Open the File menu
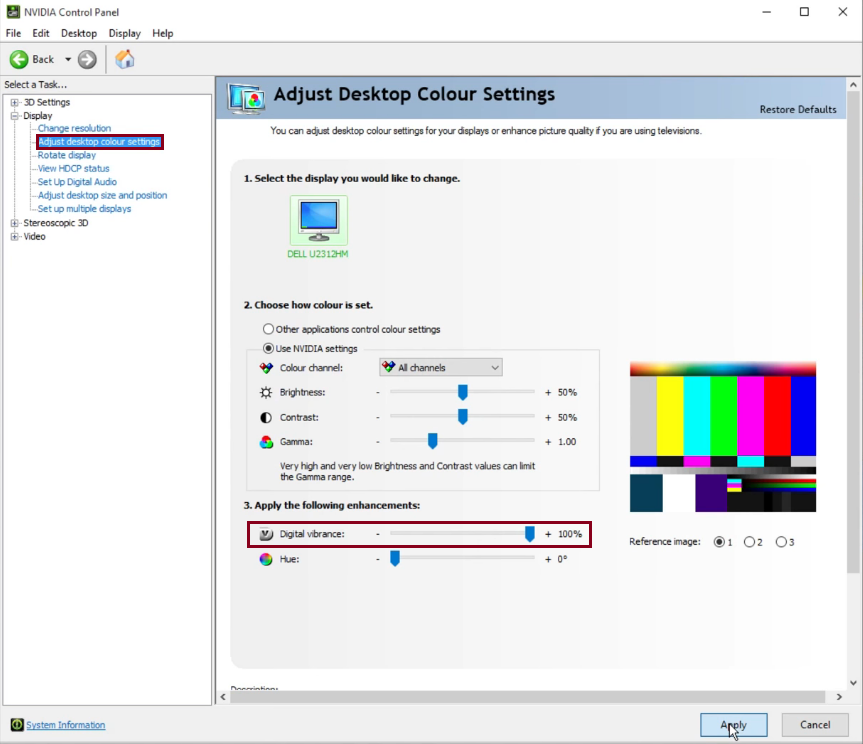The image size is (863, 744). [13, 33]
